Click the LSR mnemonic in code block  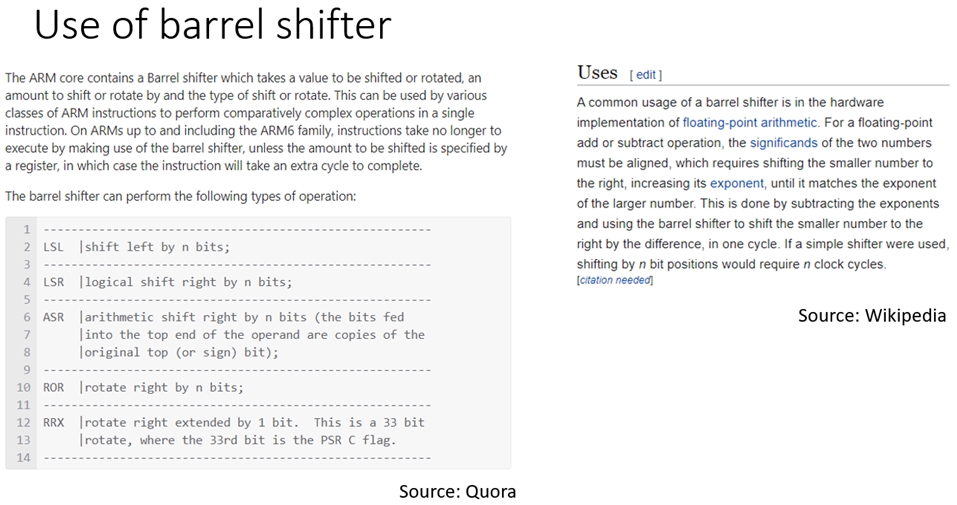(54, 282)
